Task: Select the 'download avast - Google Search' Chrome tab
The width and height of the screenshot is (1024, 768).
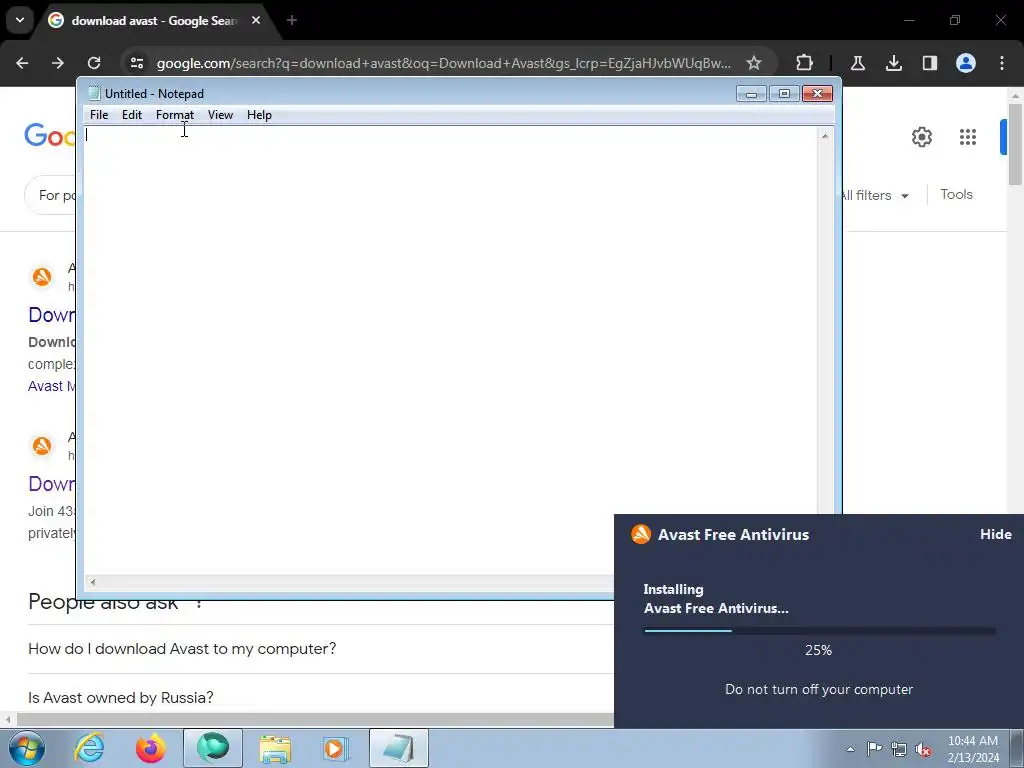Action: [x=153, y=21]
